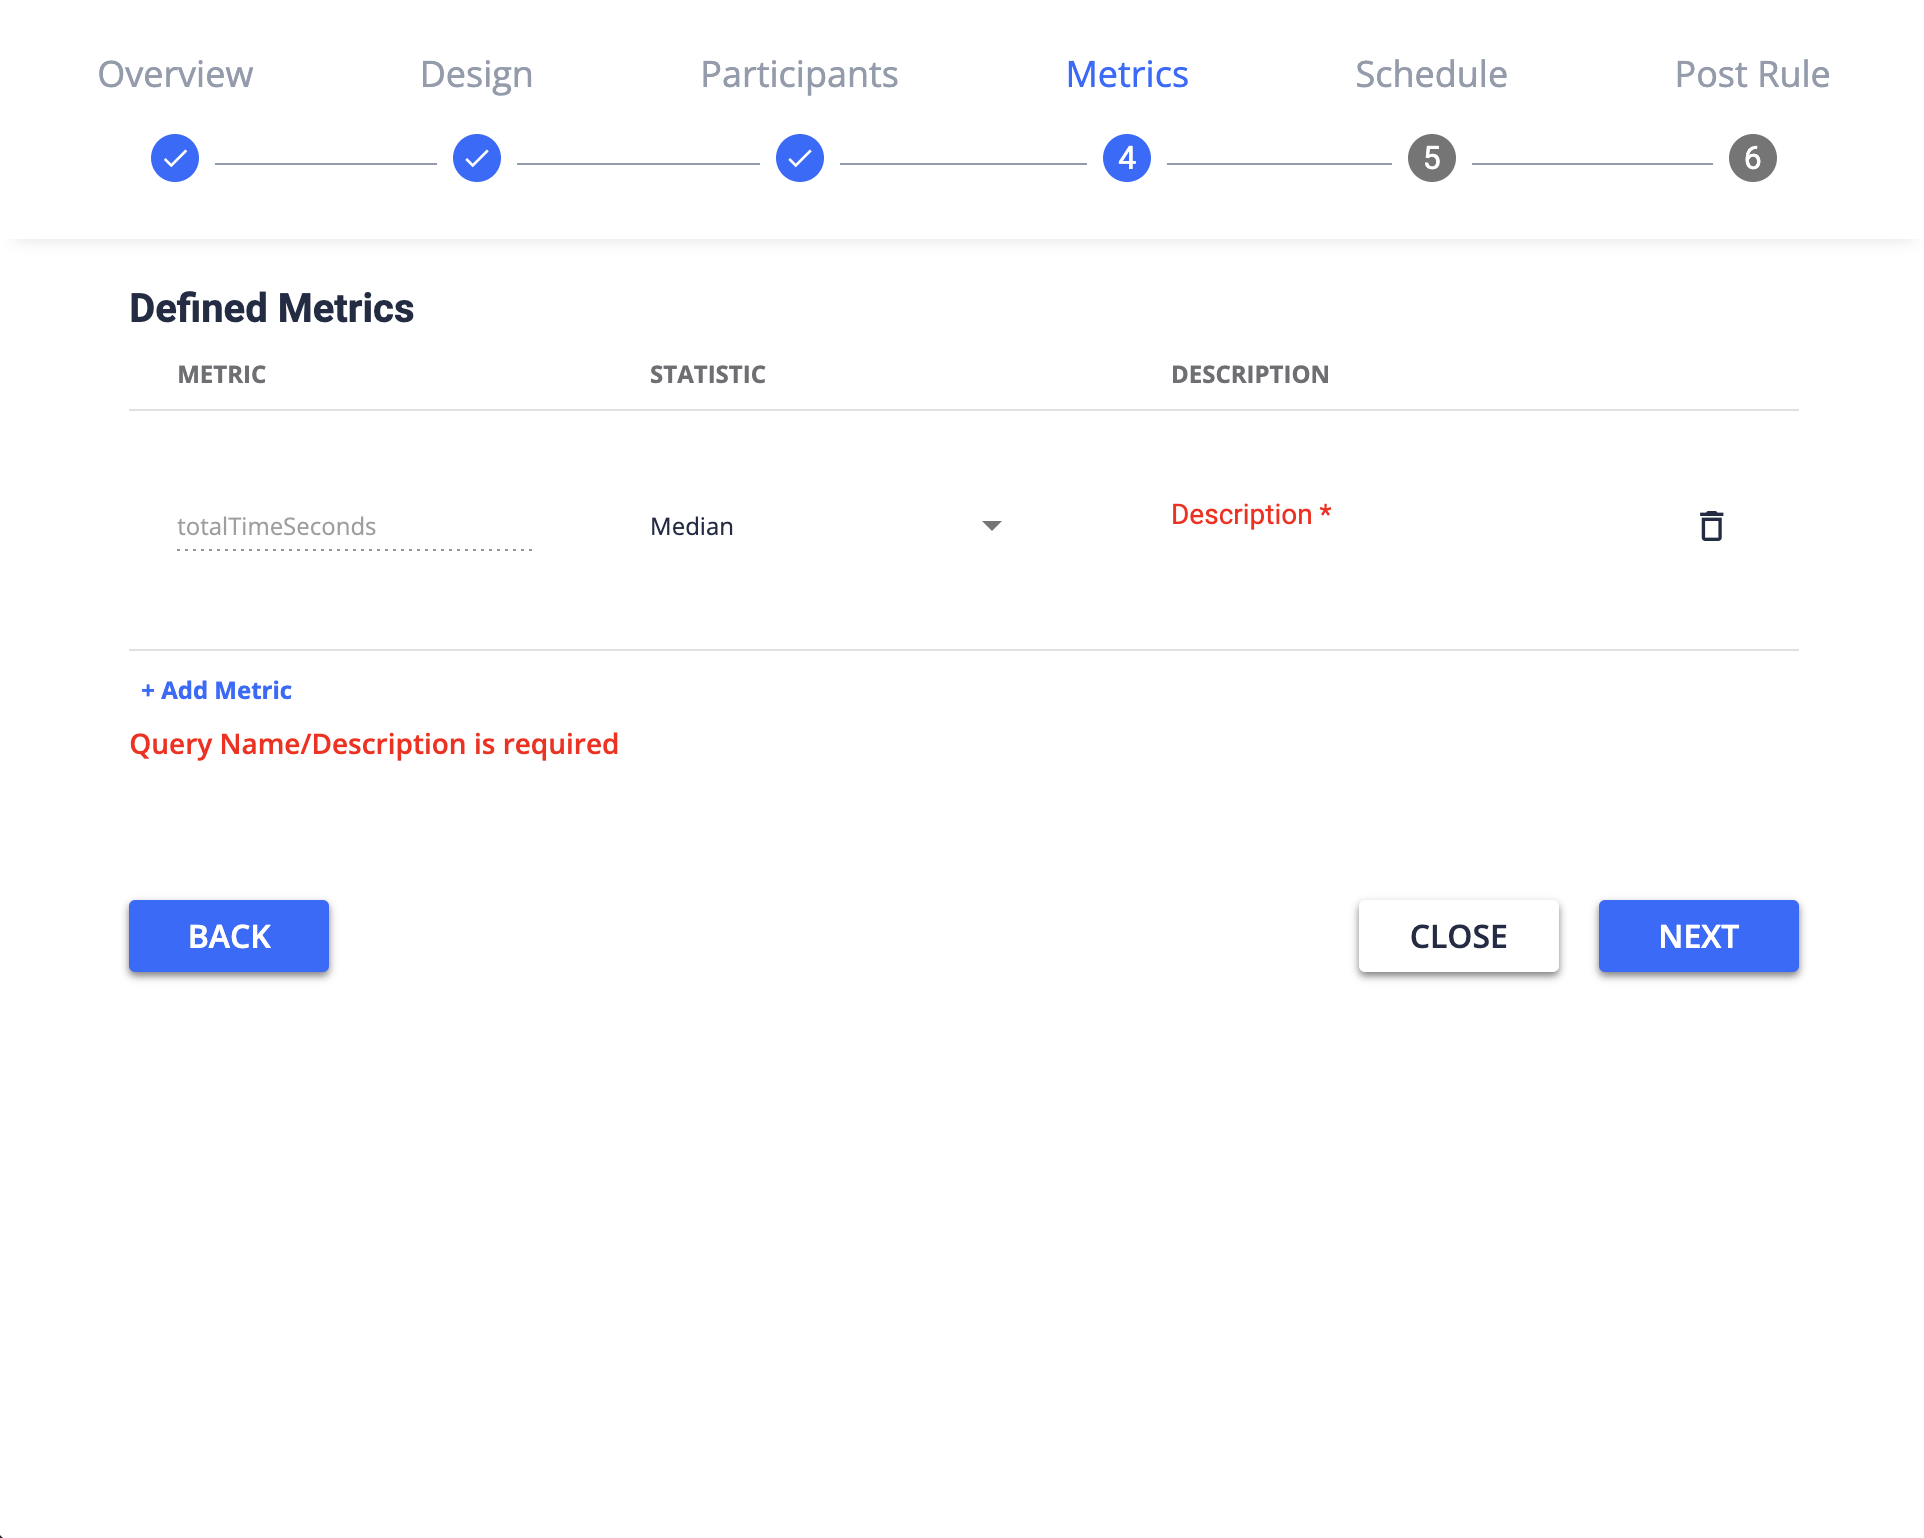Click the CLOSE button
The image size is (1924, 1538).
[1458, 936]
